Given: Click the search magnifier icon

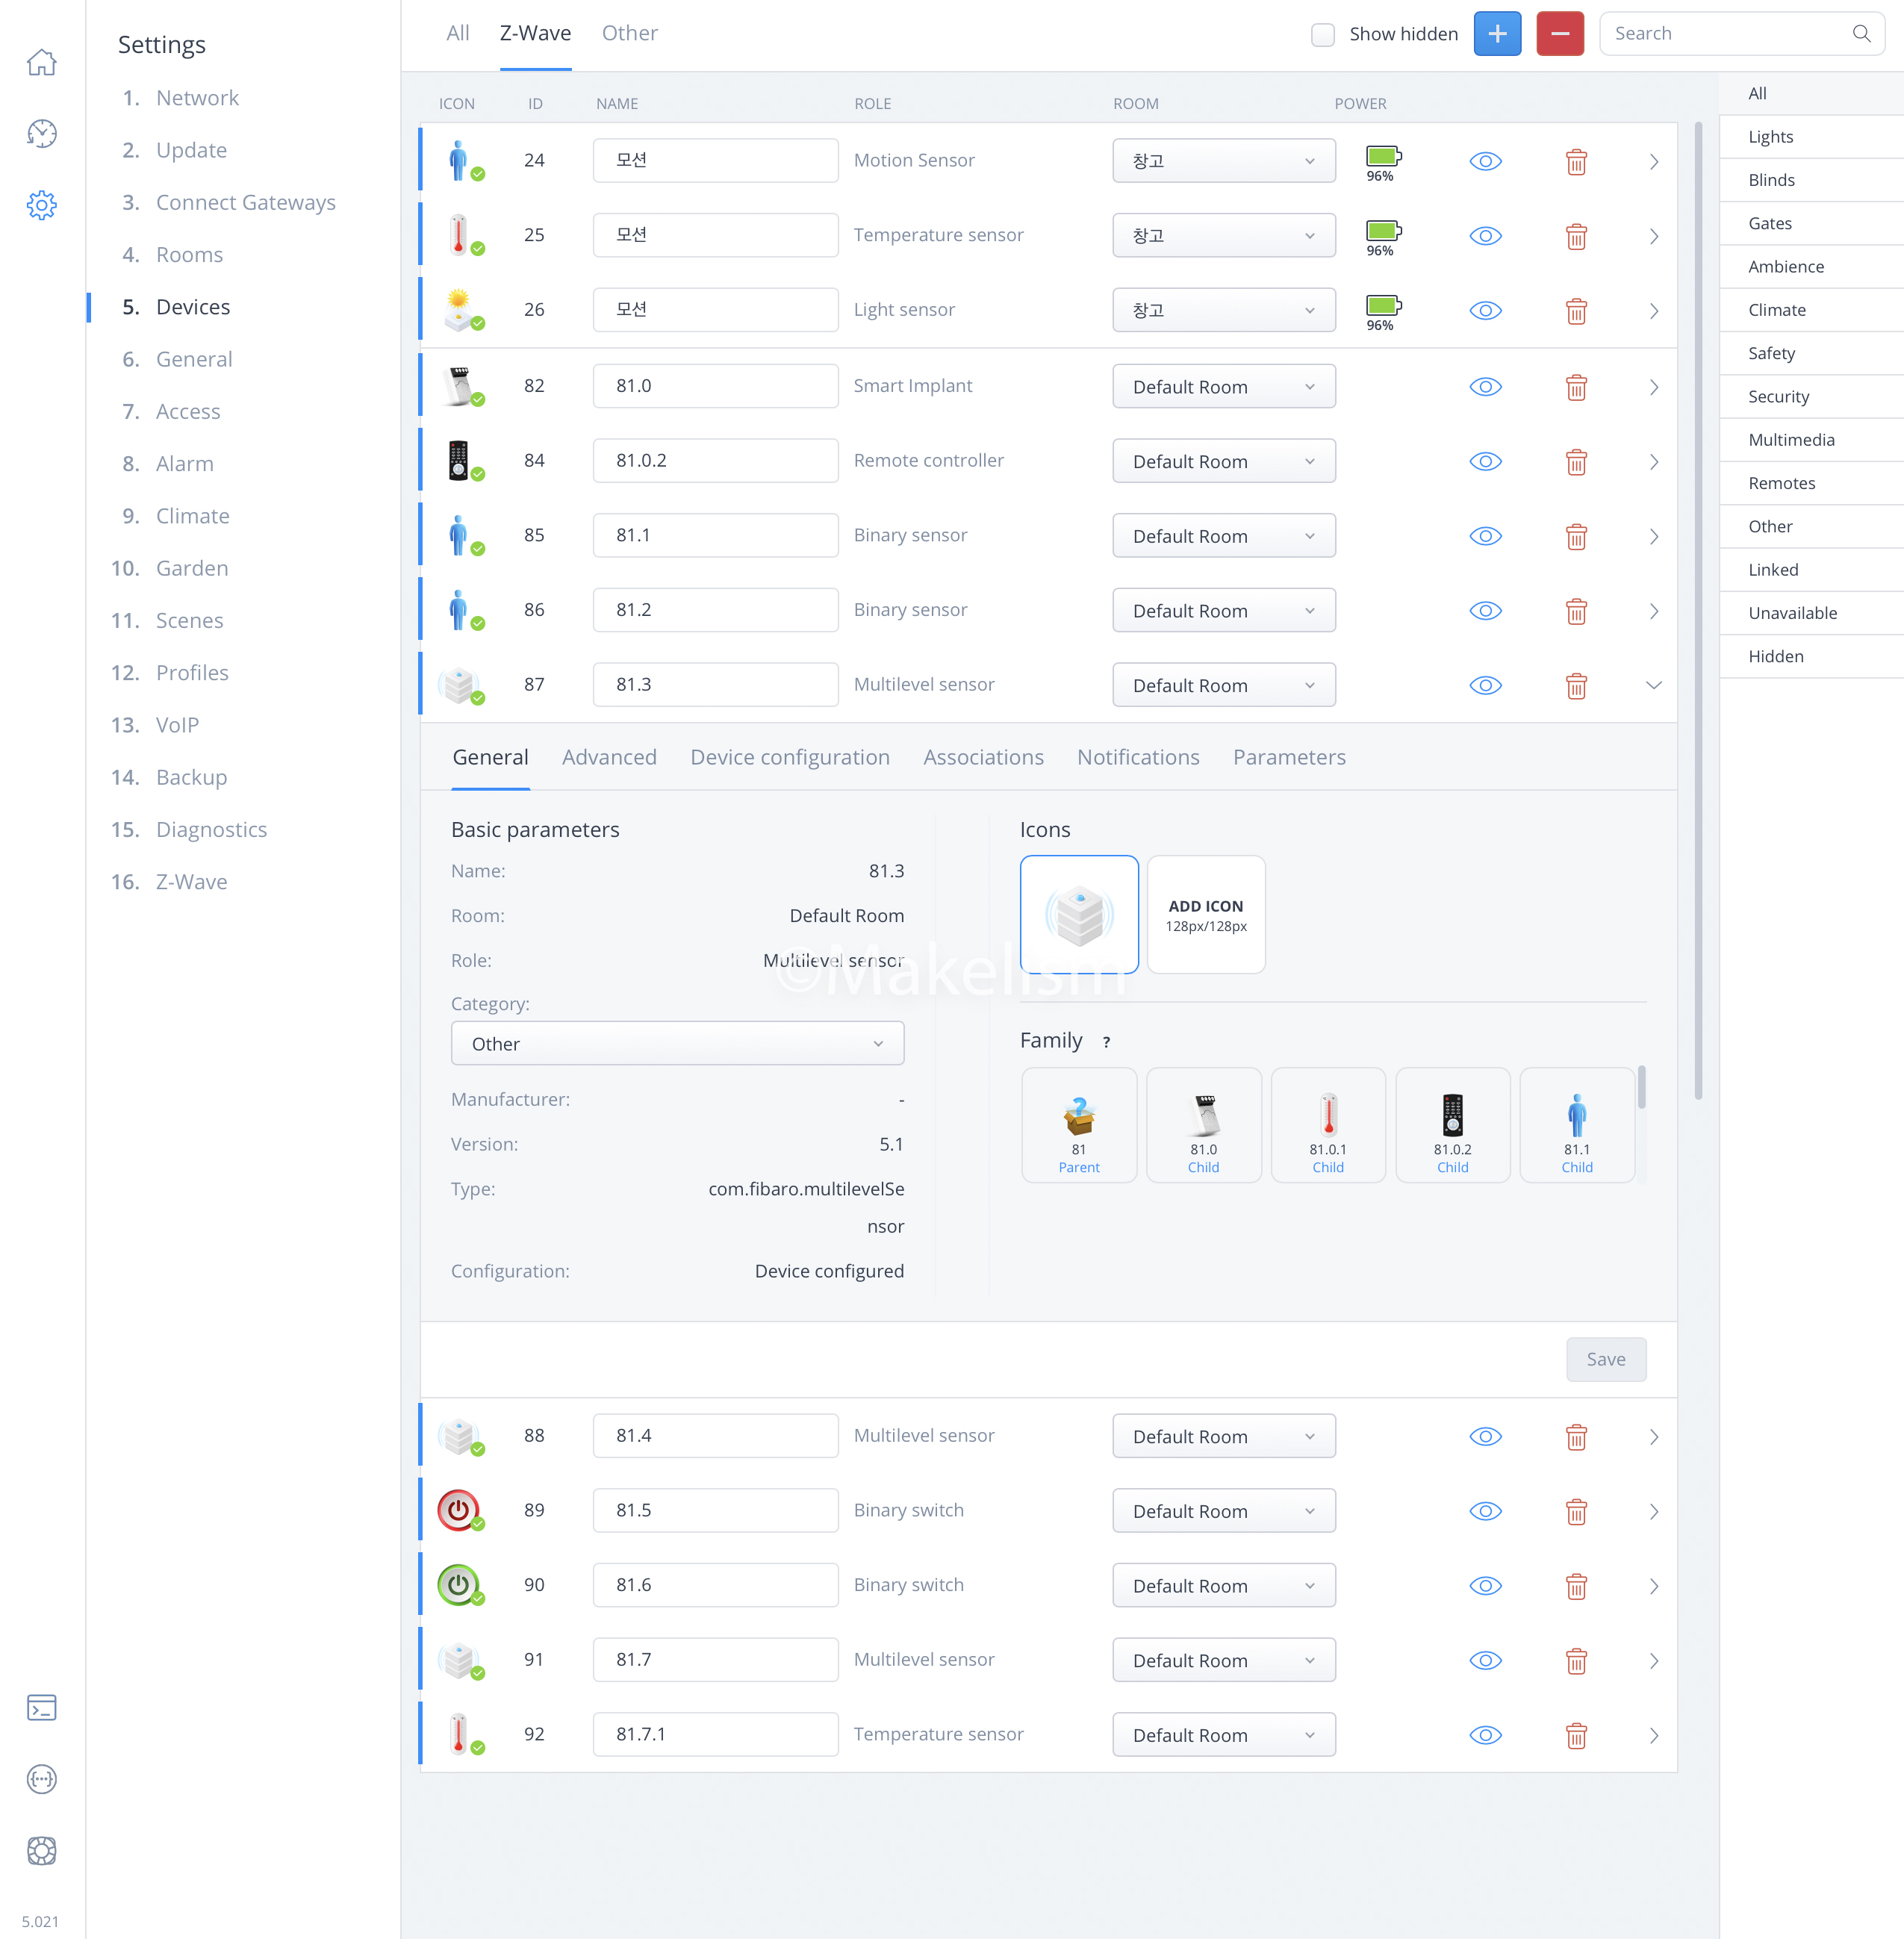Looking at the screenshot, I should pyautogui.click(x=1860, y=34).
